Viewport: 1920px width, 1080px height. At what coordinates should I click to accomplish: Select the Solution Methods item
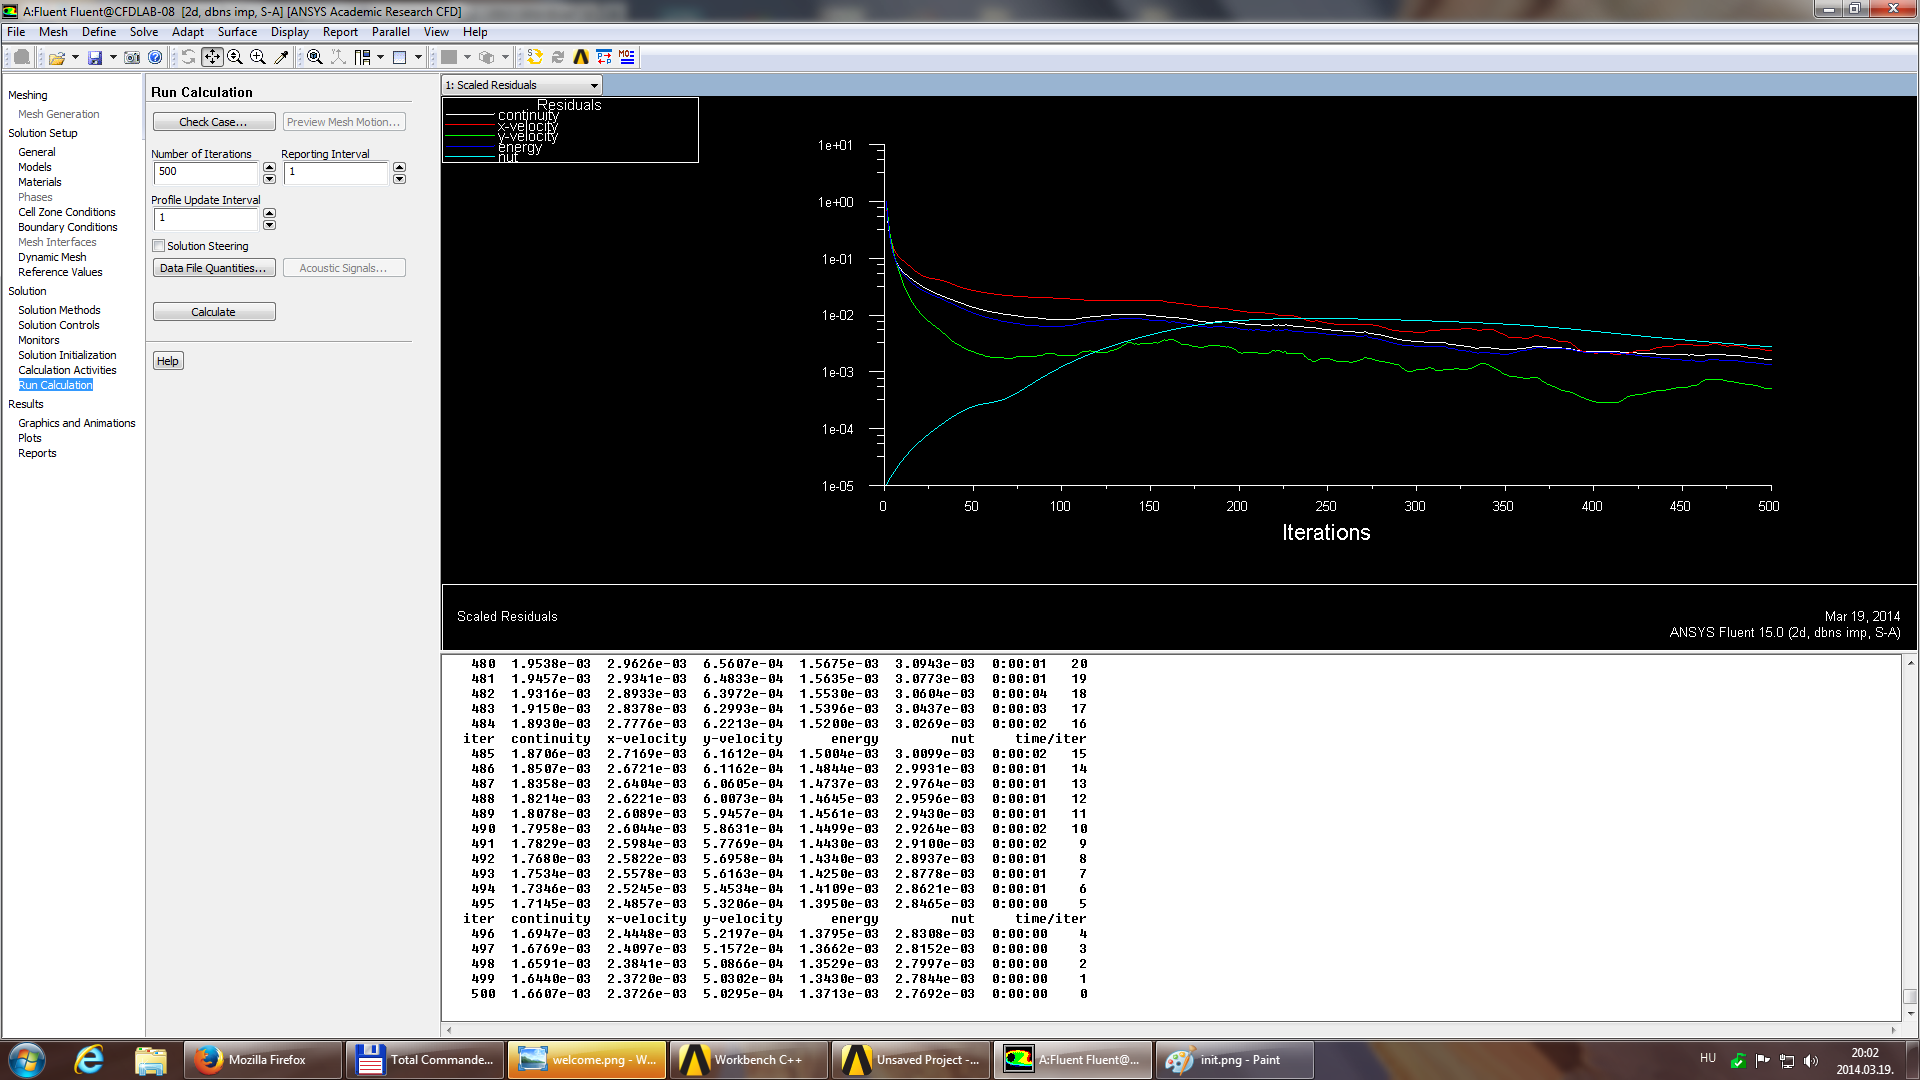tap(59, 310)
